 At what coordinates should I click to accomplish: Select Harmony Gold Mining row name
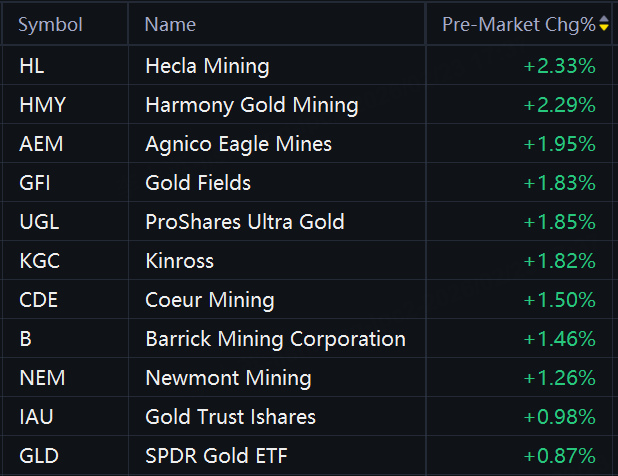[x=251, y=105]
